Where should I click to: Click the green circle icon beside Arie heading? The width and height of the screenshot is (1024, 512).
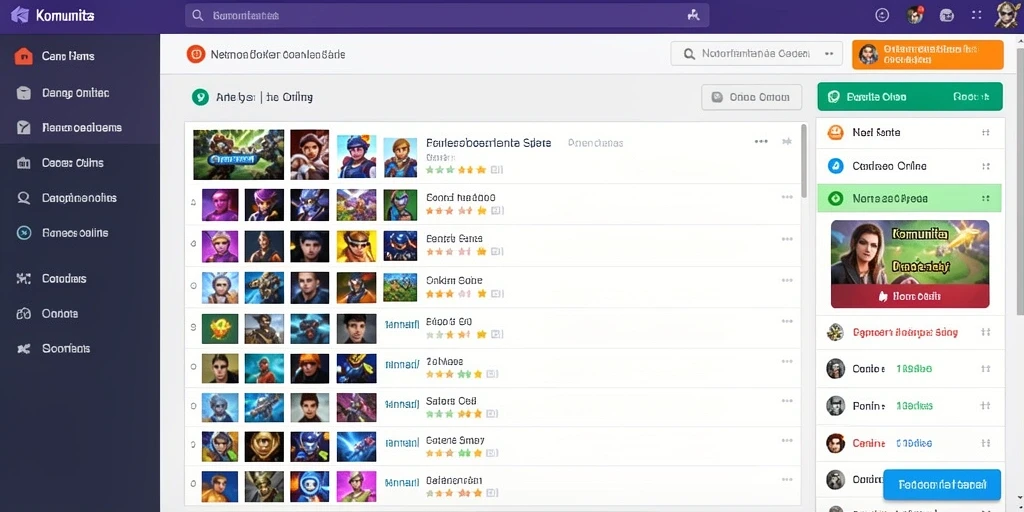(200, 97)
